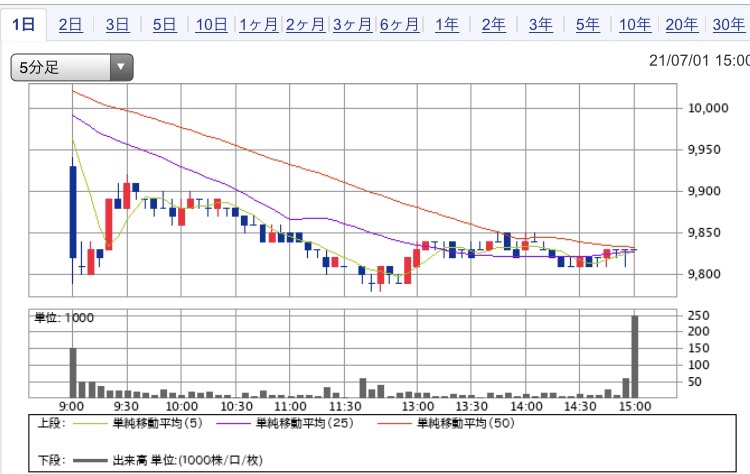
Task: Select the 20年 period link
Action: [682, 24]
